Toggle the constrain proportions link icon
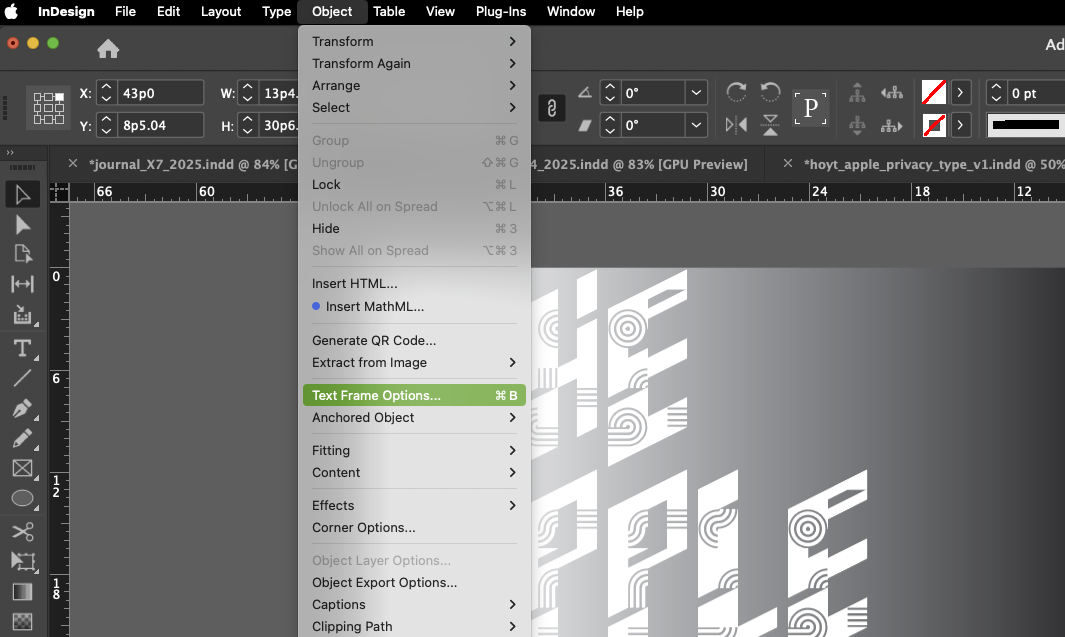The height and width of the screenshot is (637, 1065). pos(551,108)
